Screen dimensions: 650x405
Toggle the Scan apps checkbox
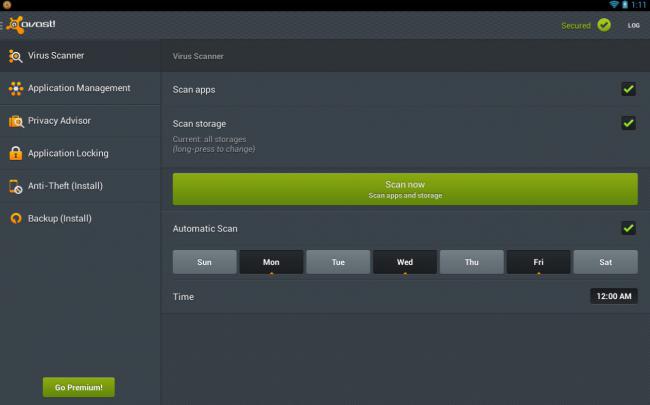[628, 89]
